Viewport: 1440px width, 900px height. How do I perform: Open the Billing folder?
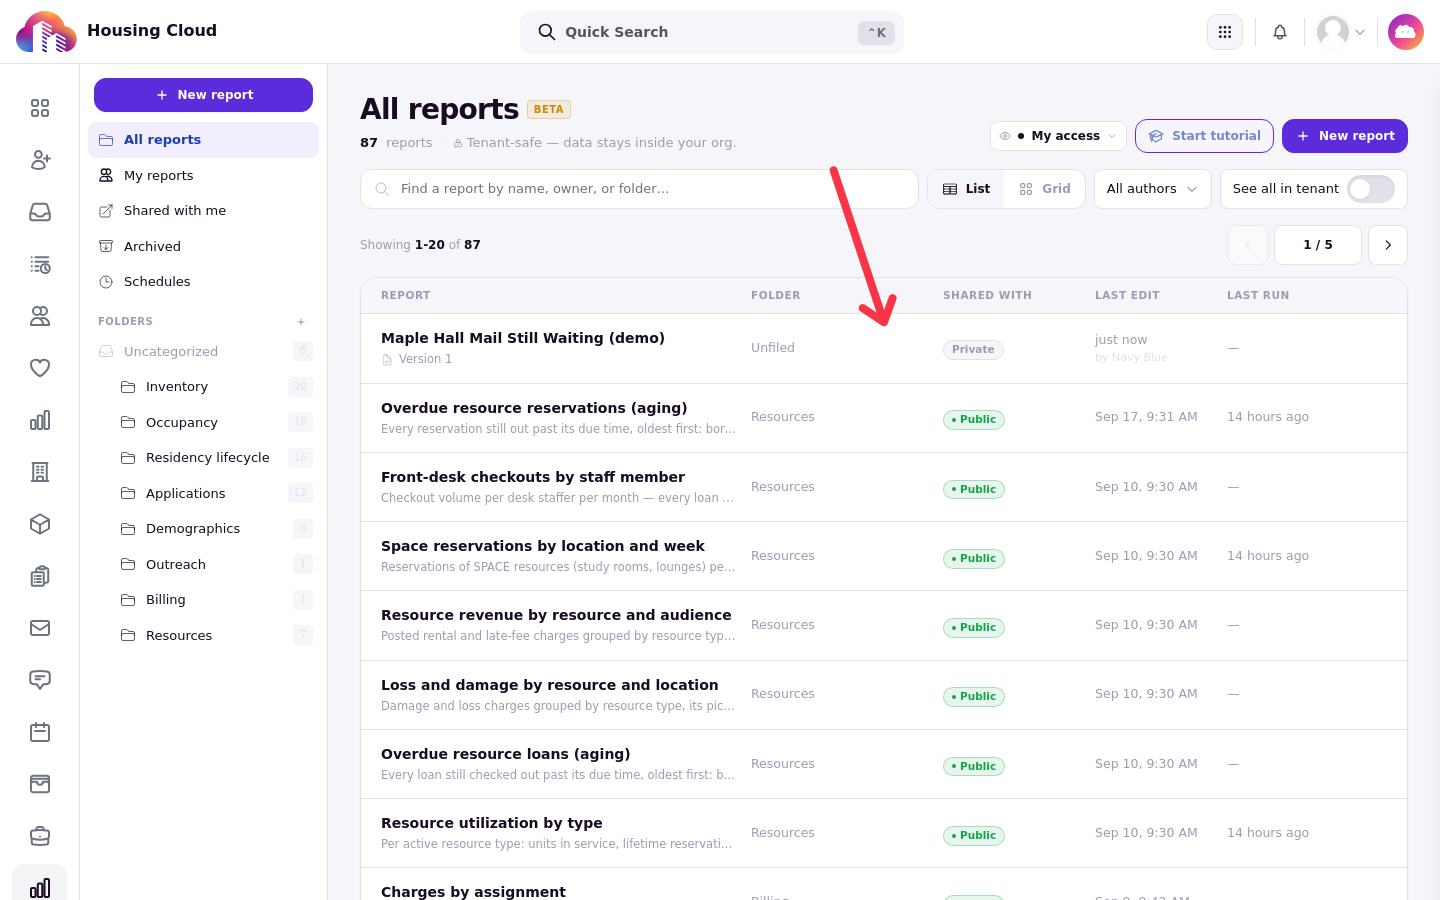[x=215, y=600]
